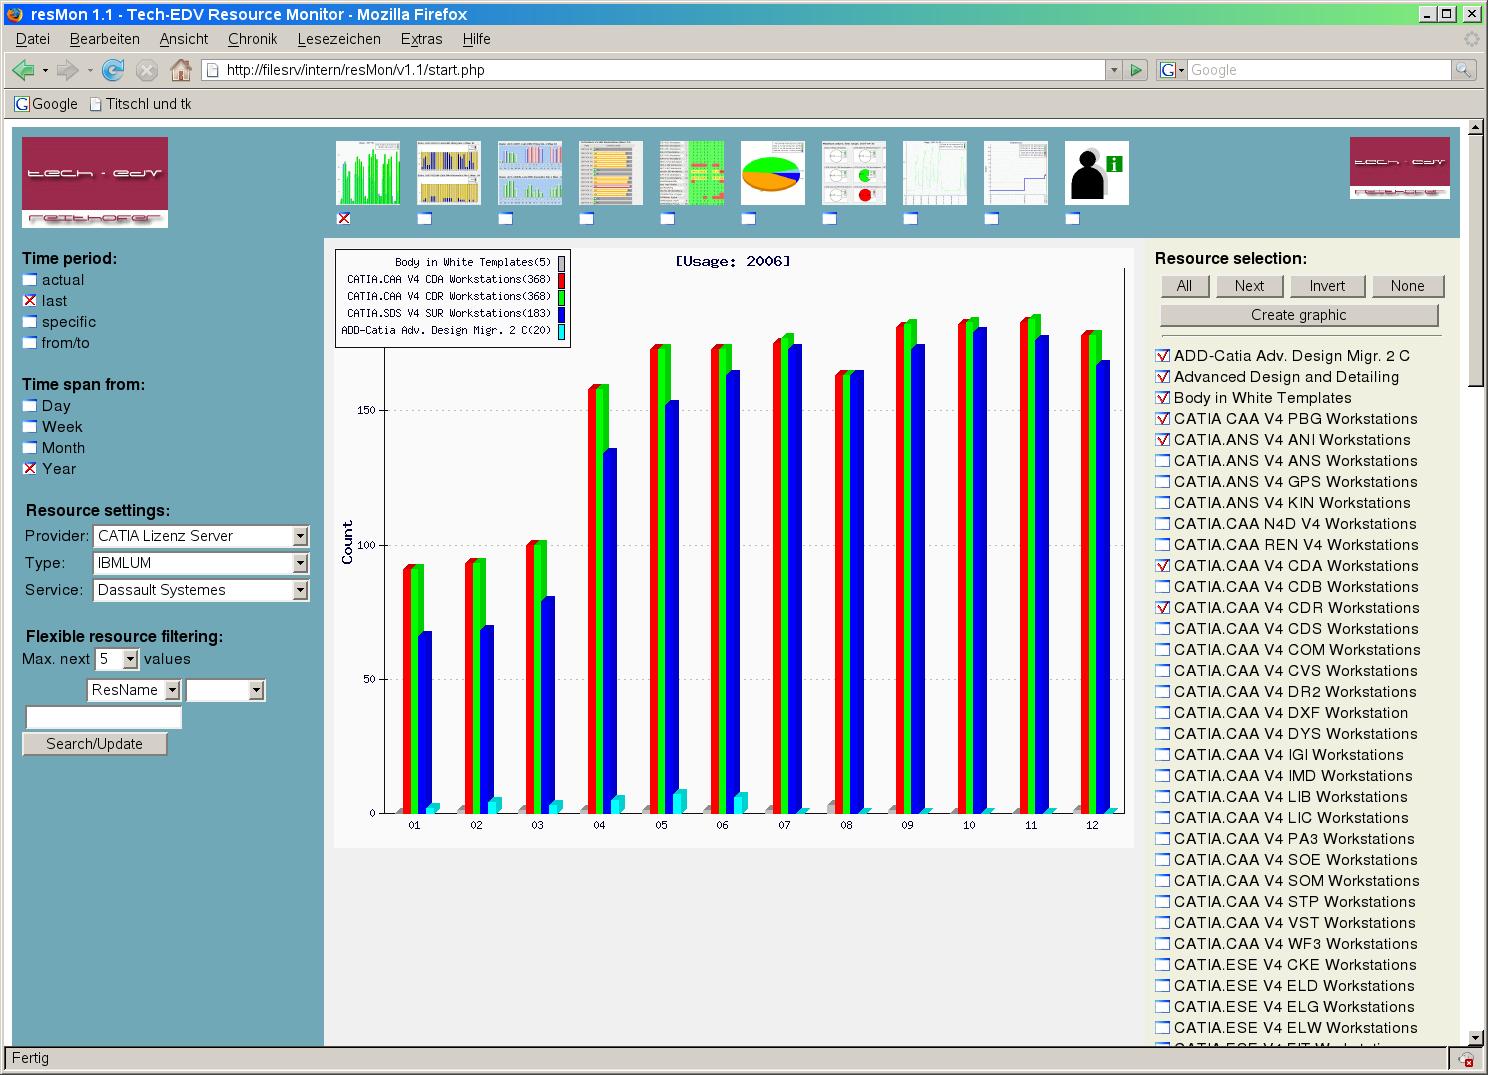The image size is (1488, 1075).
Task: Open the Titschl und tk bookmark
Action: 140,104
